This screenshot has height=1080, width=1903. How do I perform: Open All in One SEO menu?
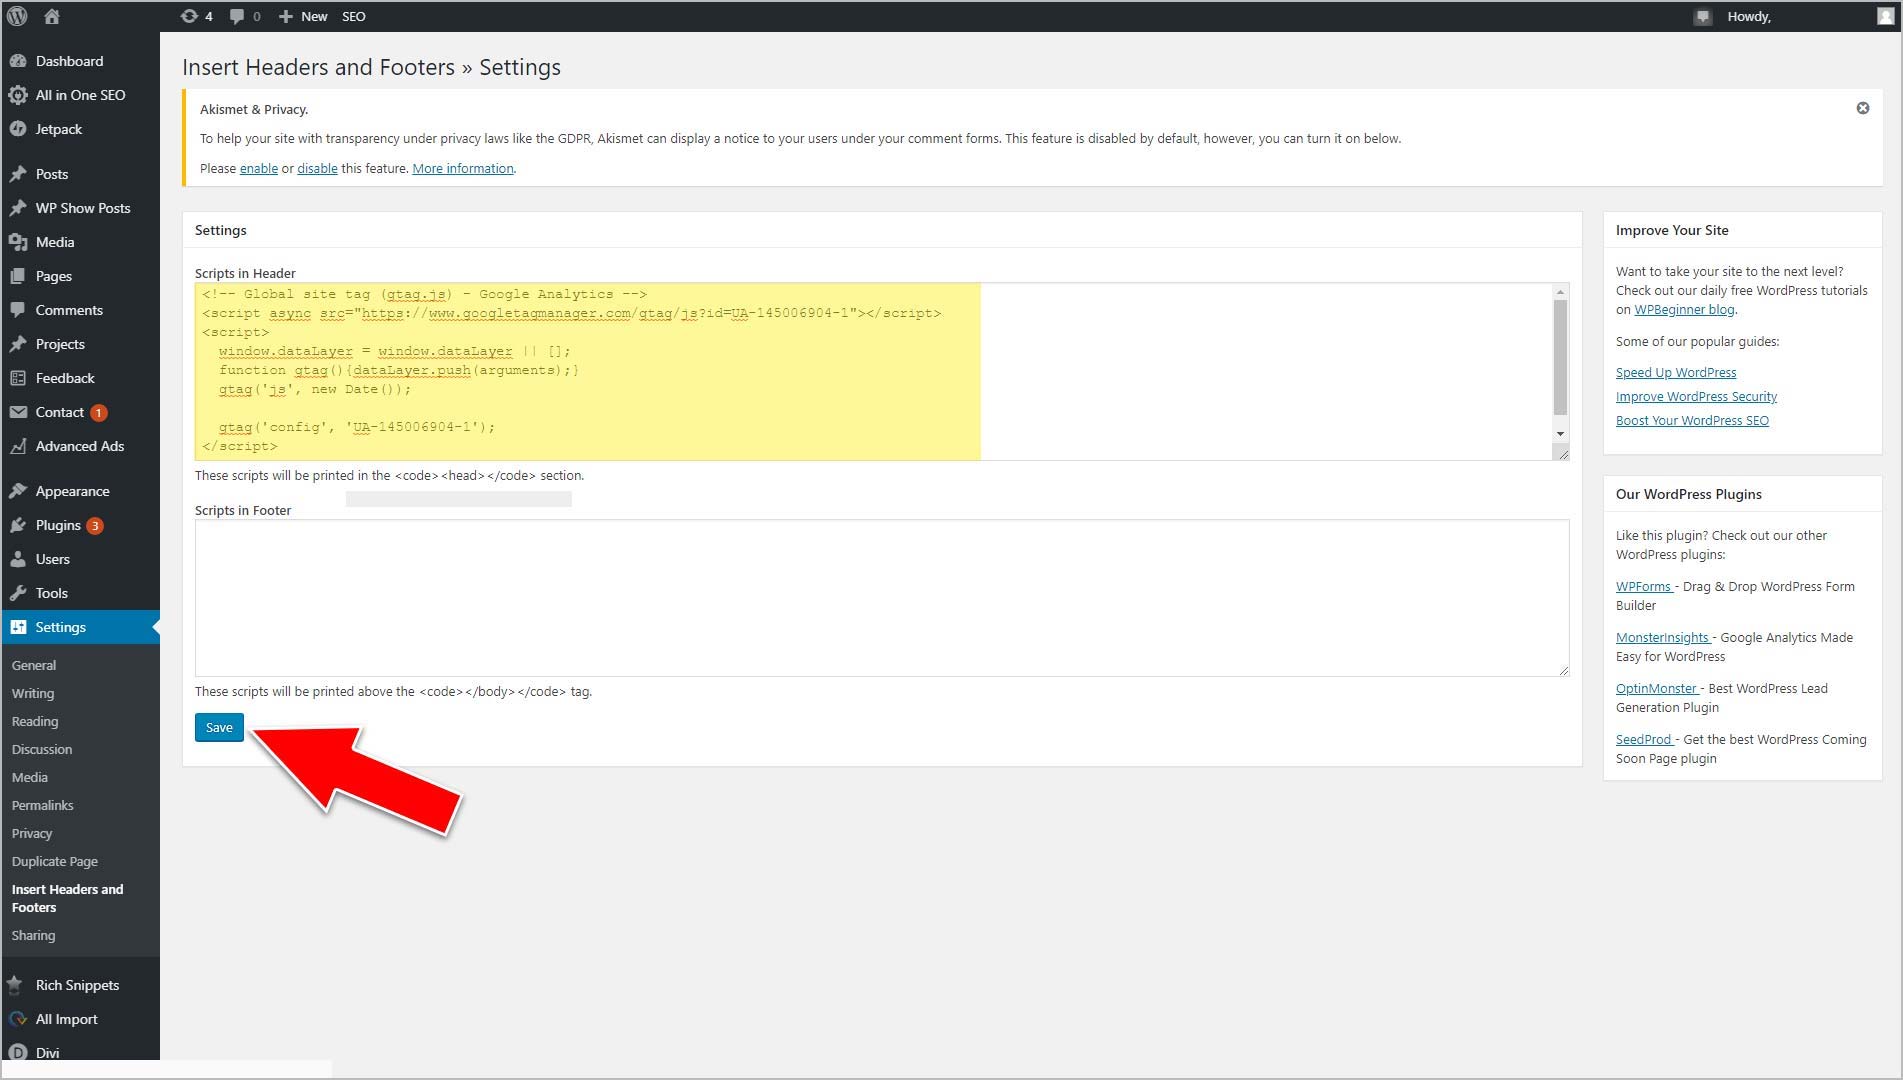point(80,95)
